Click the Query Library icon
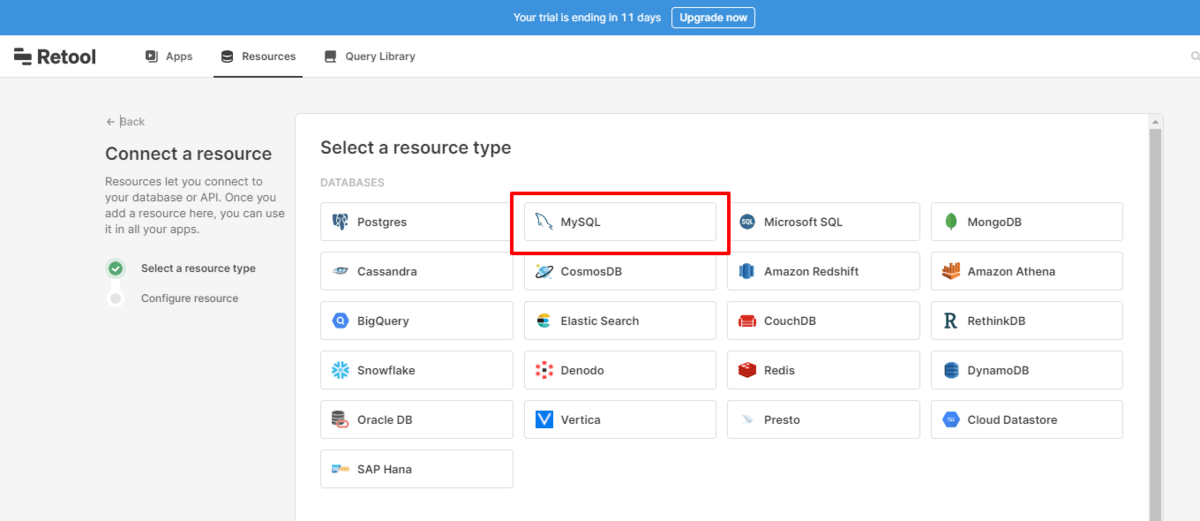Viewport: 1200px width, 521px height. [331, 56]
